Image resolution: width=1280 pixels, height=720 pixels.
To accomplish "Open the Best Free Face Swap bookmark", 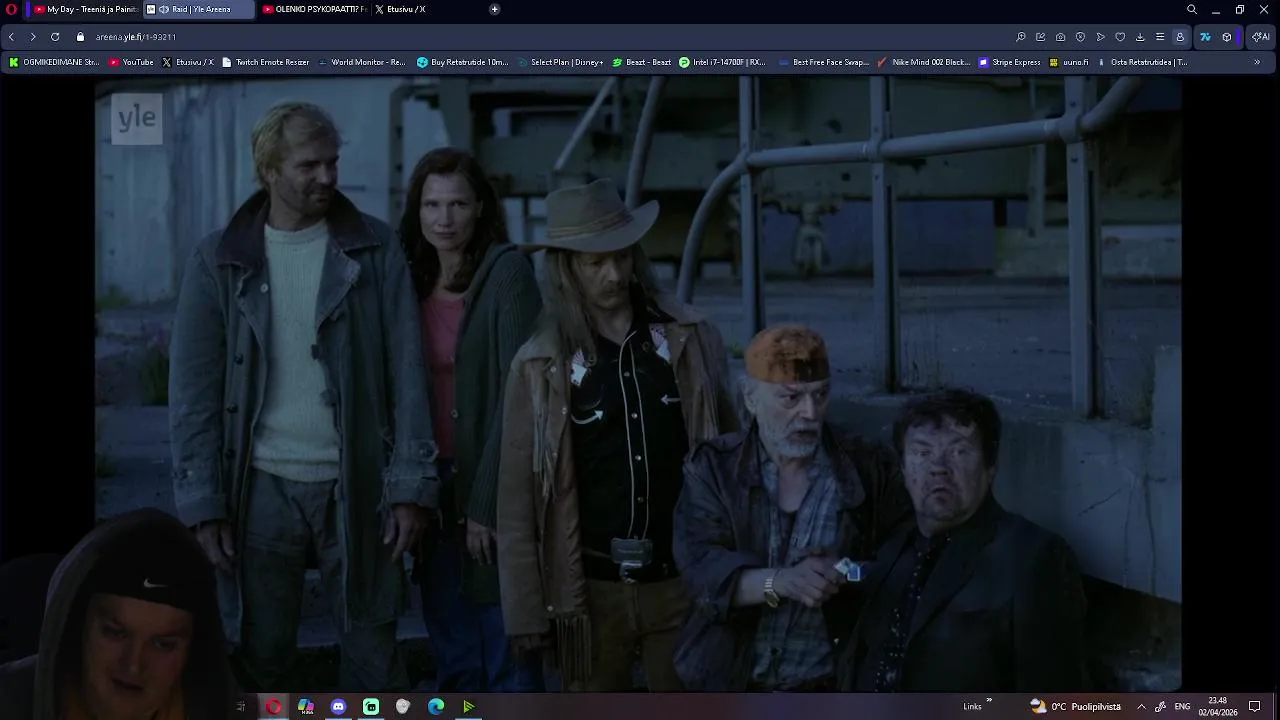I will click(x=823, y=62).
